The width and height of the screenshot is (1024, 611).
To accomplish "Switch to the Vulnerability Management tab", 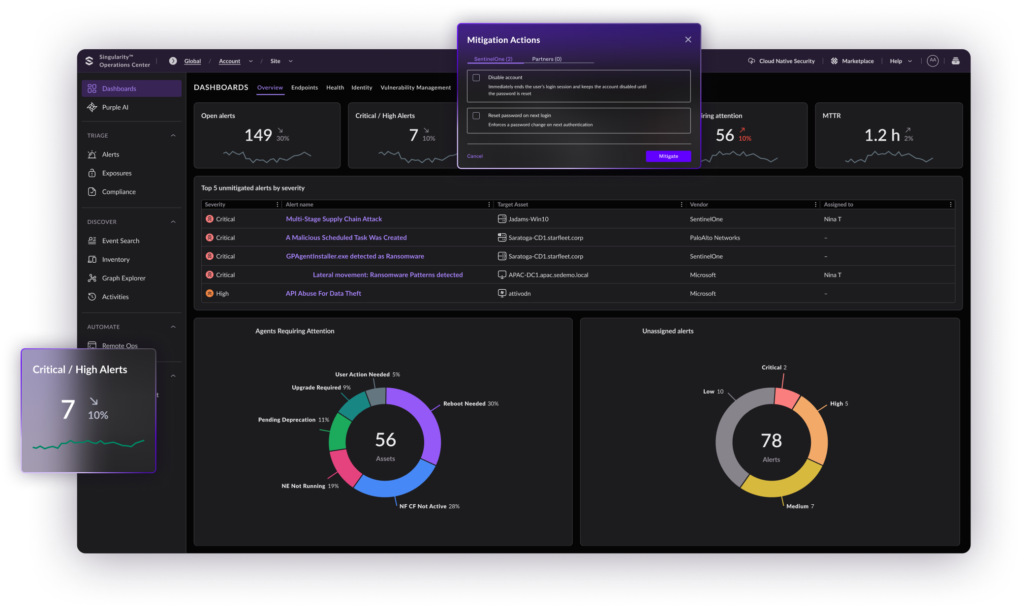I will 415,87.
